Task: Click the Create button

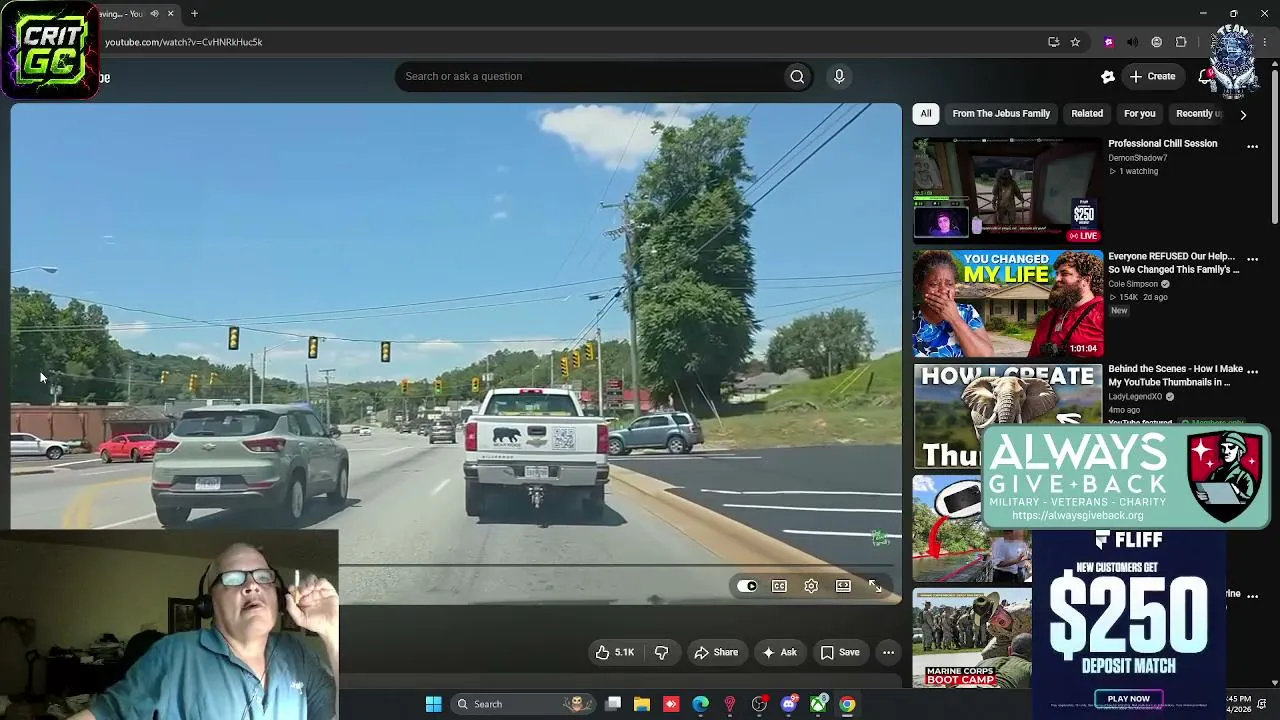Action: [1152, 76]
